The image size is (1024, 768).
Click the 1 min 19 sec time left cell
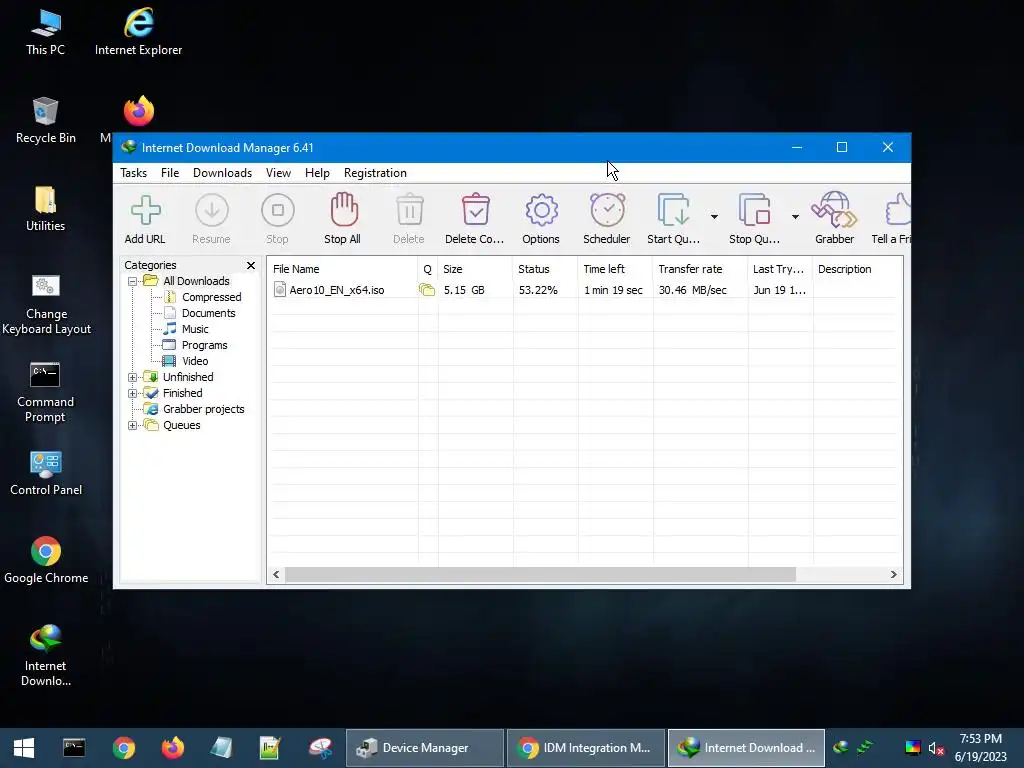coord(613,290)
